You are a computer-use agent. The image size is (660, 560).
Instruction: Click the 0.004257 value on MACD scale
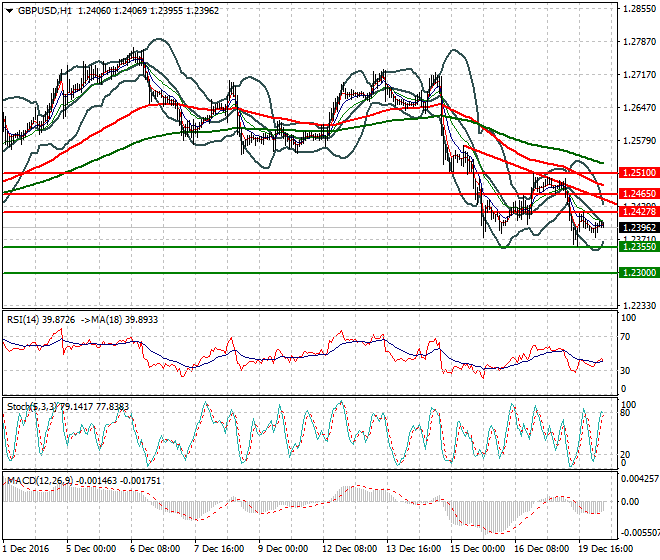(x=638, y=479)
